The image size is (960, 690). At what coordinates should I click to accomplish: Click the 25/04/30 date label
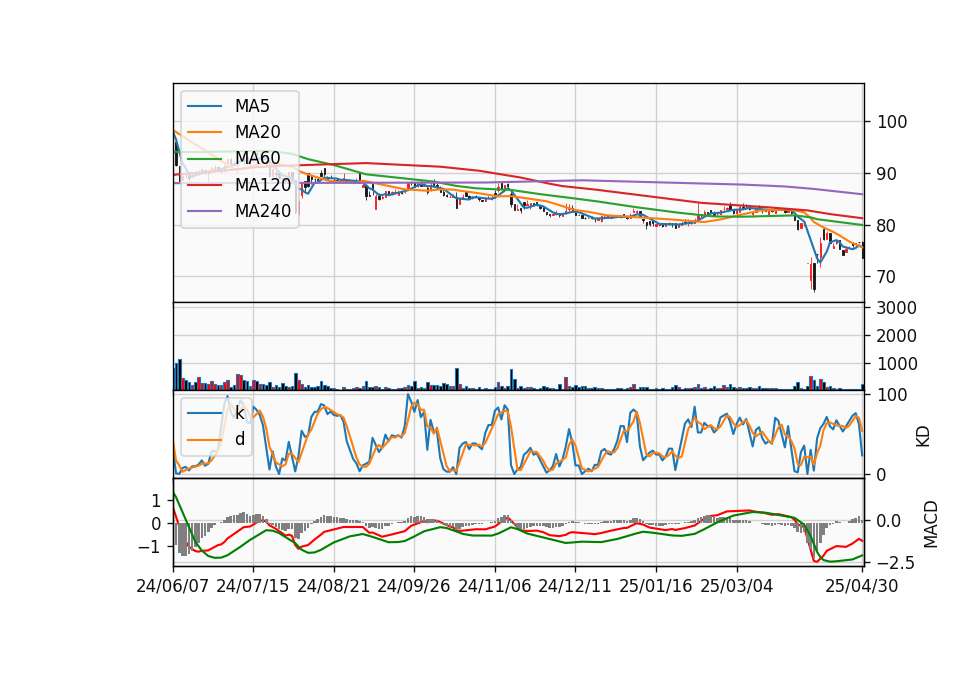(x=862, y=587)
